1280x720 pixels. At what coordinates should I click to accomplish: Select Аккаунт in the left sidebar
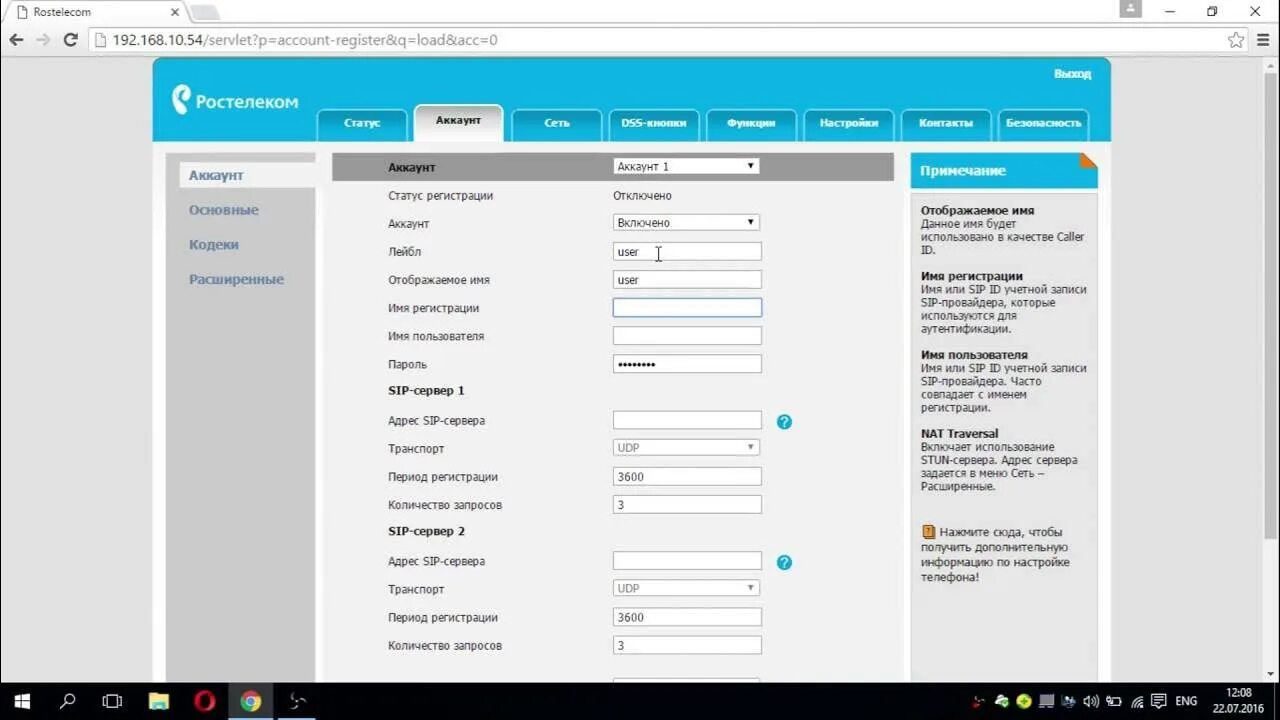tap(247, 175)
